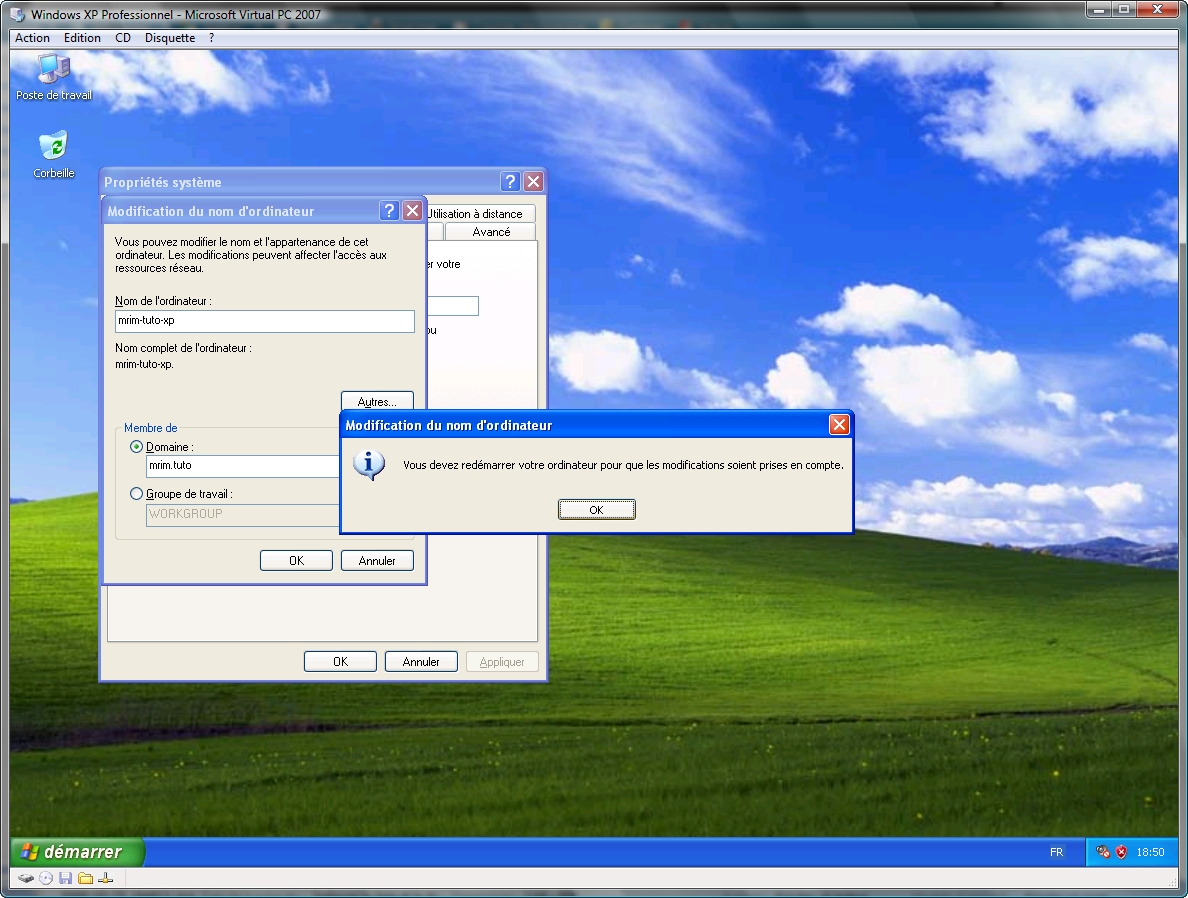The height and width of the screenshot is (898, 1188).
Task: Click Annuler in the computer name modification dialog
Action: coord(377,561)
